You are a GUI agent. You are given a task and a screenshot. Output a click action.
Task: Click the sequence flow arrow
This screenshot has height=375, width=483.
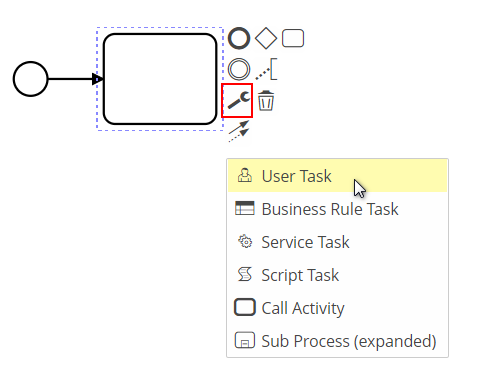76,79
